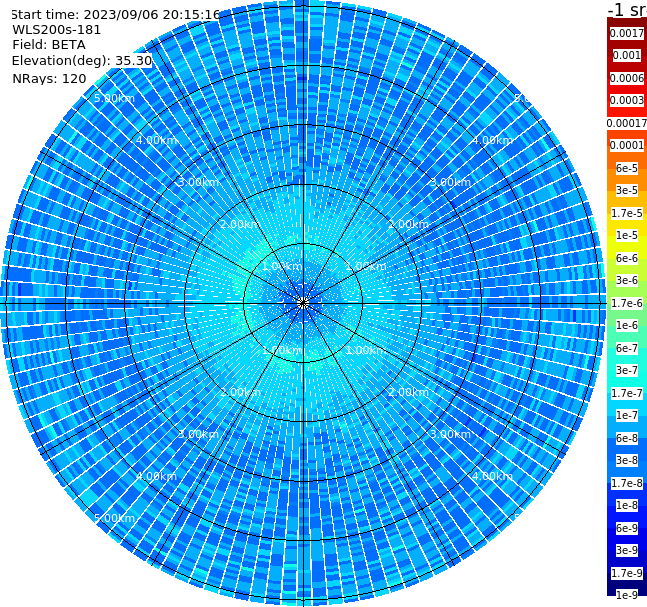The width and height of the screenshot is (647, 607).
Task: Click the 1e-5 colorbar tick label
Action: (x=627, y=235)
